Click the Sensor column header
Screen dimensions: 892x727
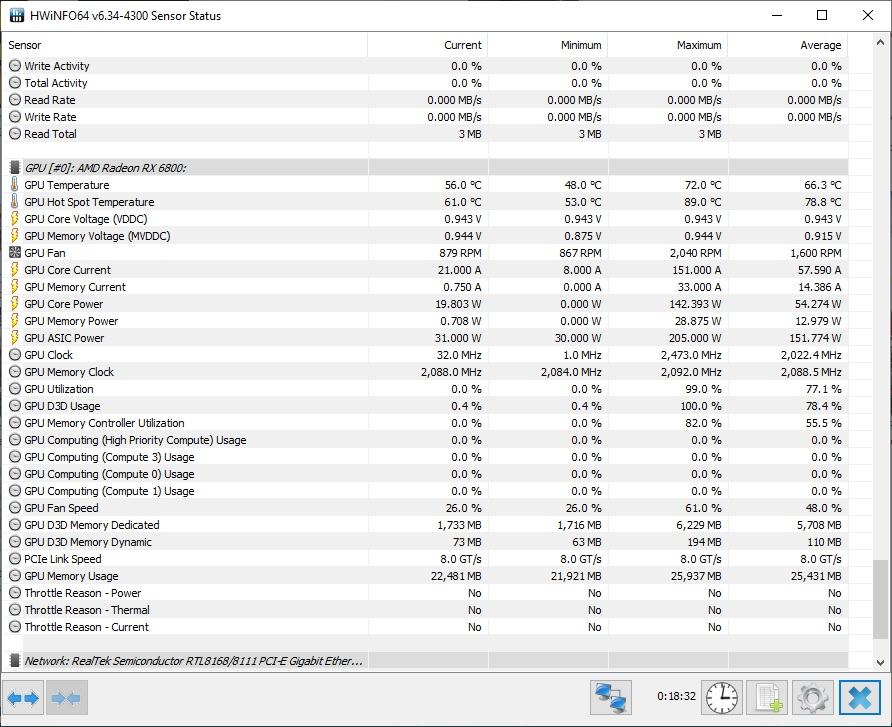click(x=185, y=45)
